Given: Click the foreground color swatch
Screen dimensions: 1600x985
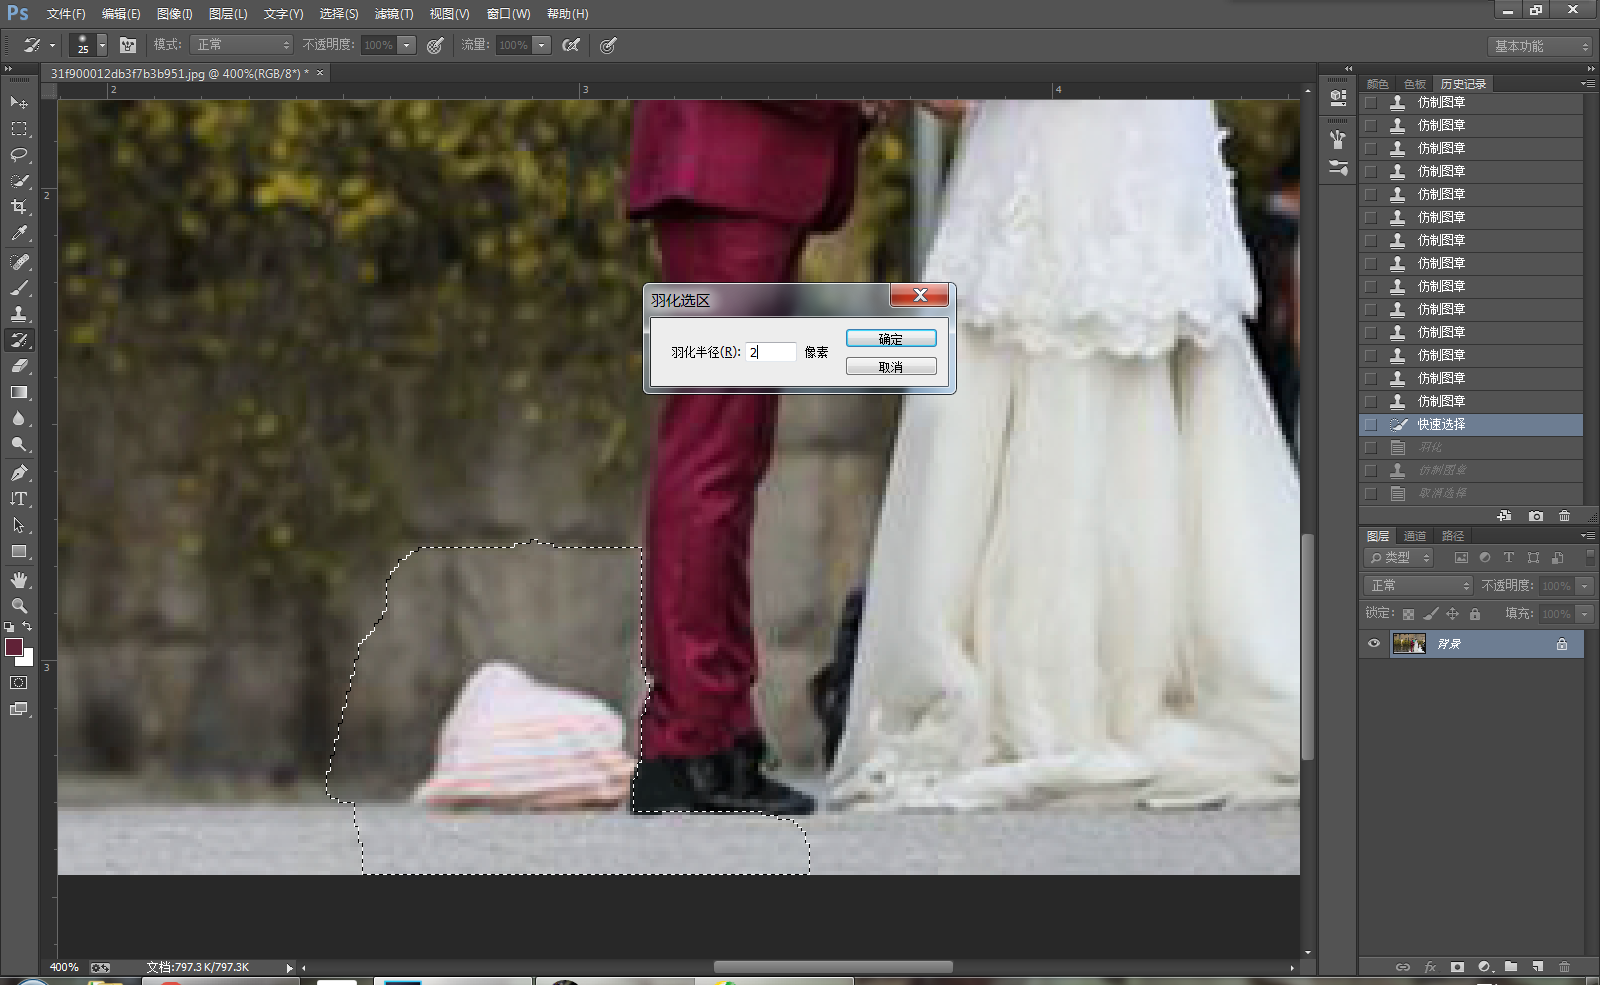Looking at the screenshot, I should (x=14, y=647).
